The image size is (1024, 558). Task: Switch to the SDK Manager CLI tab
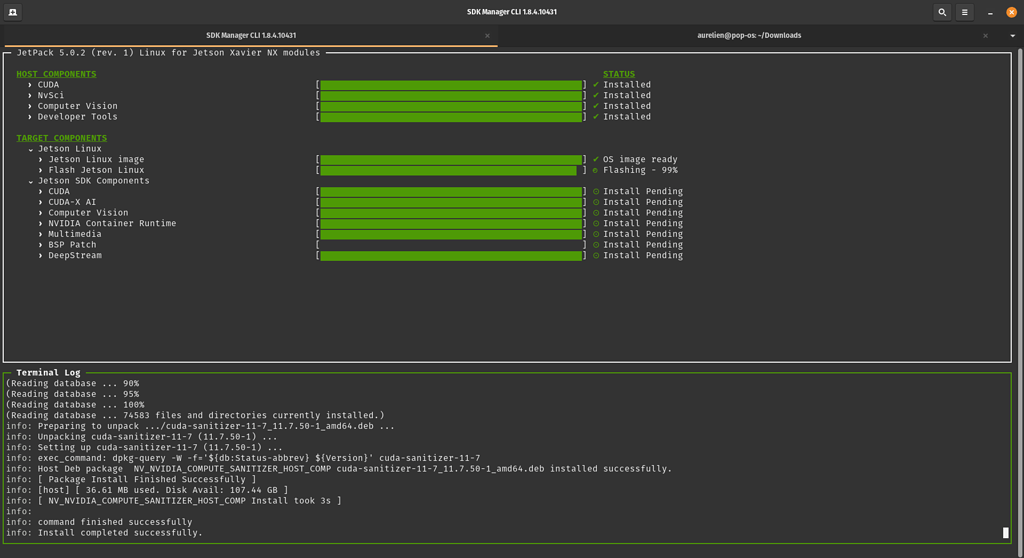[250, 36]
